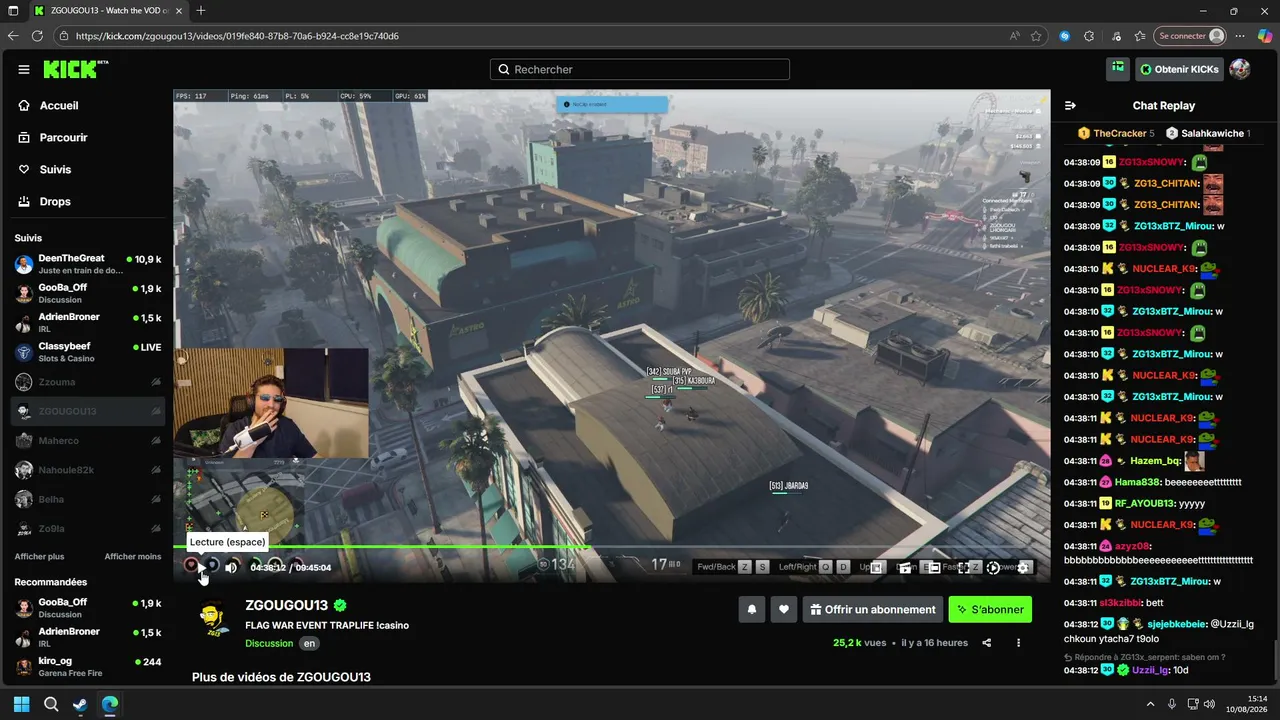Open the Discussion category link
Viewport: 1280px width, 720px height.
click(269, 643)
